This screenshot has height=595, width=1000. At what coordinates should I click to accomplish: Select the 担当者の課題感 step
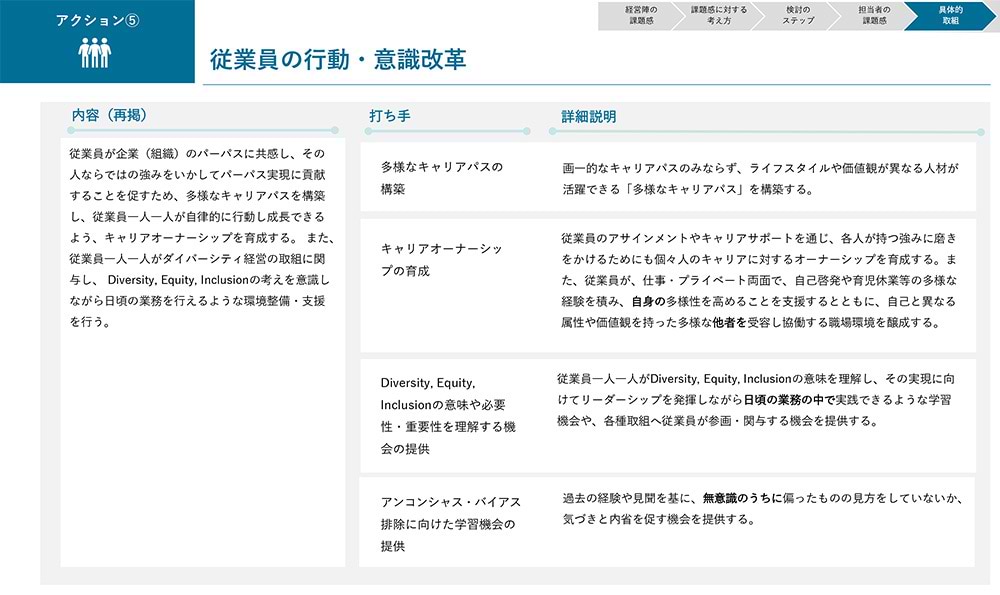coord(874,15)
